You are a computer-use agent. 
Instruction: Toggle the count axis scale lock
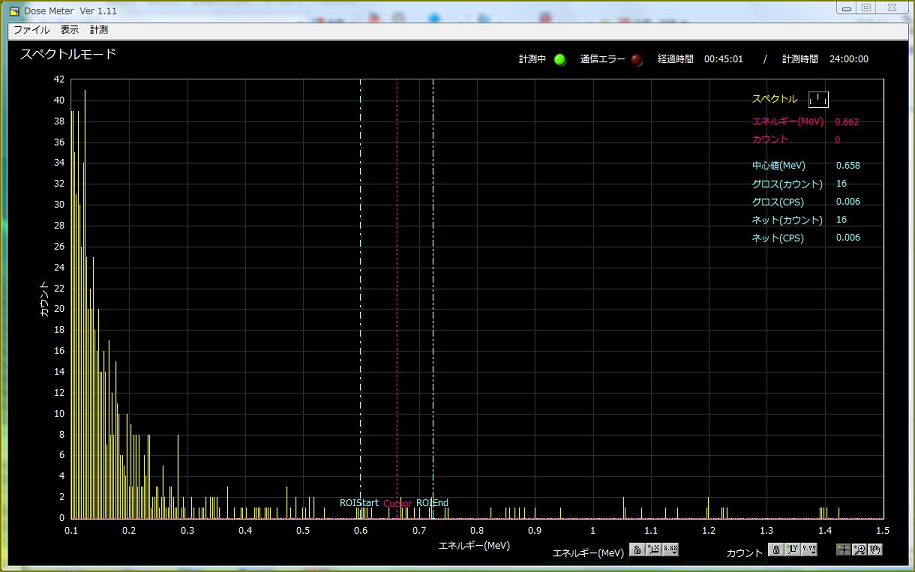click(775, 550)
